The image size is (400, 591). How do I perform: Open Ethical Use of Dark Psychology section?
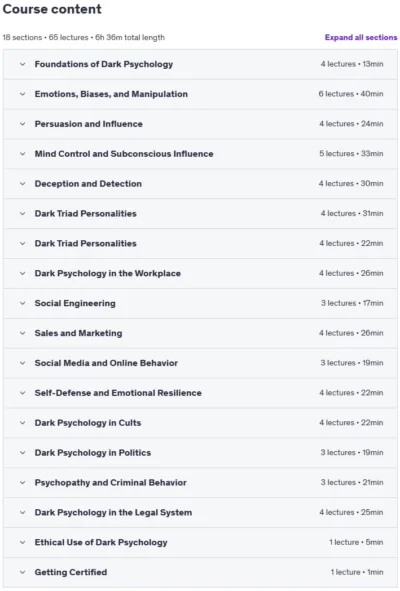(200, 542)
